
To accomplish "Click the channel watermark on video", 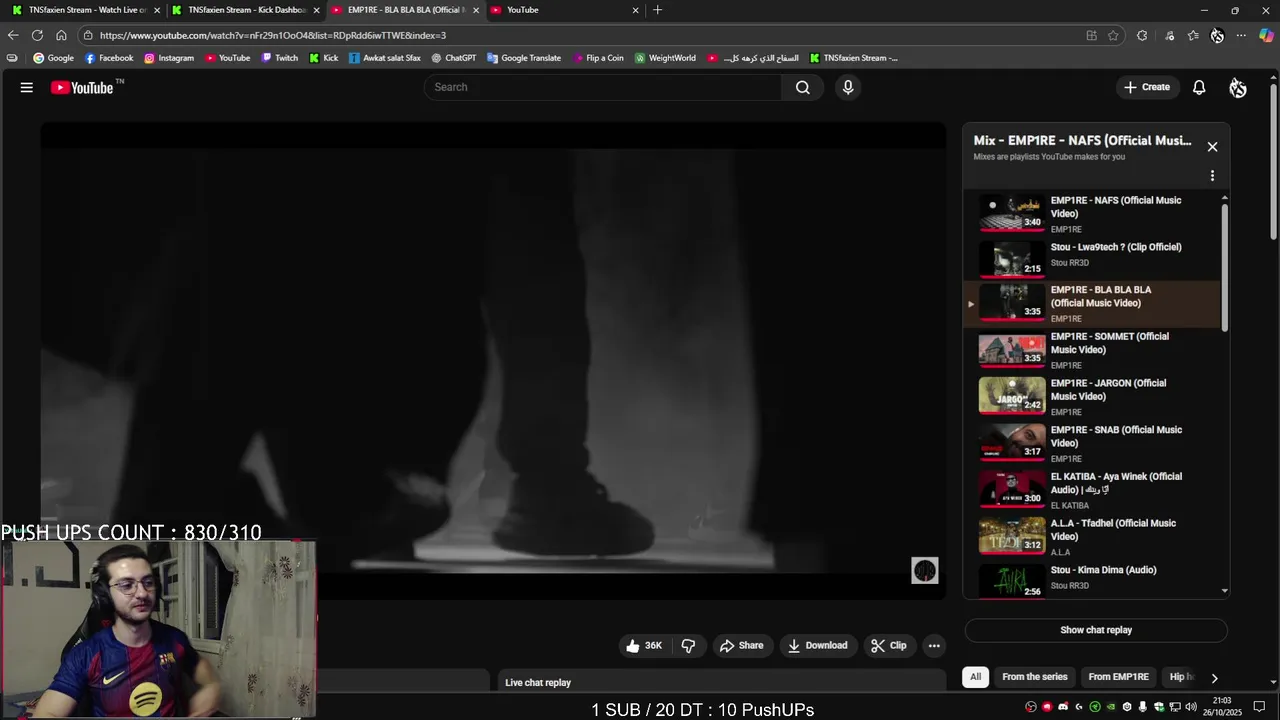I will [x=925, y=571].
